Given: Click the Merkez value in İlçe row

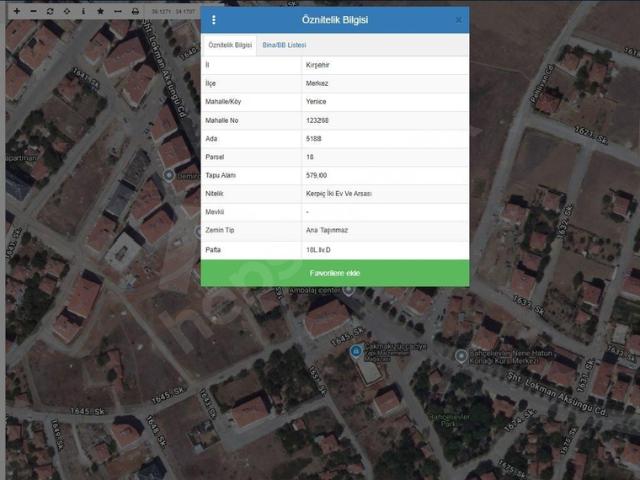Looking at the screenshot, I should pos(317,83).
